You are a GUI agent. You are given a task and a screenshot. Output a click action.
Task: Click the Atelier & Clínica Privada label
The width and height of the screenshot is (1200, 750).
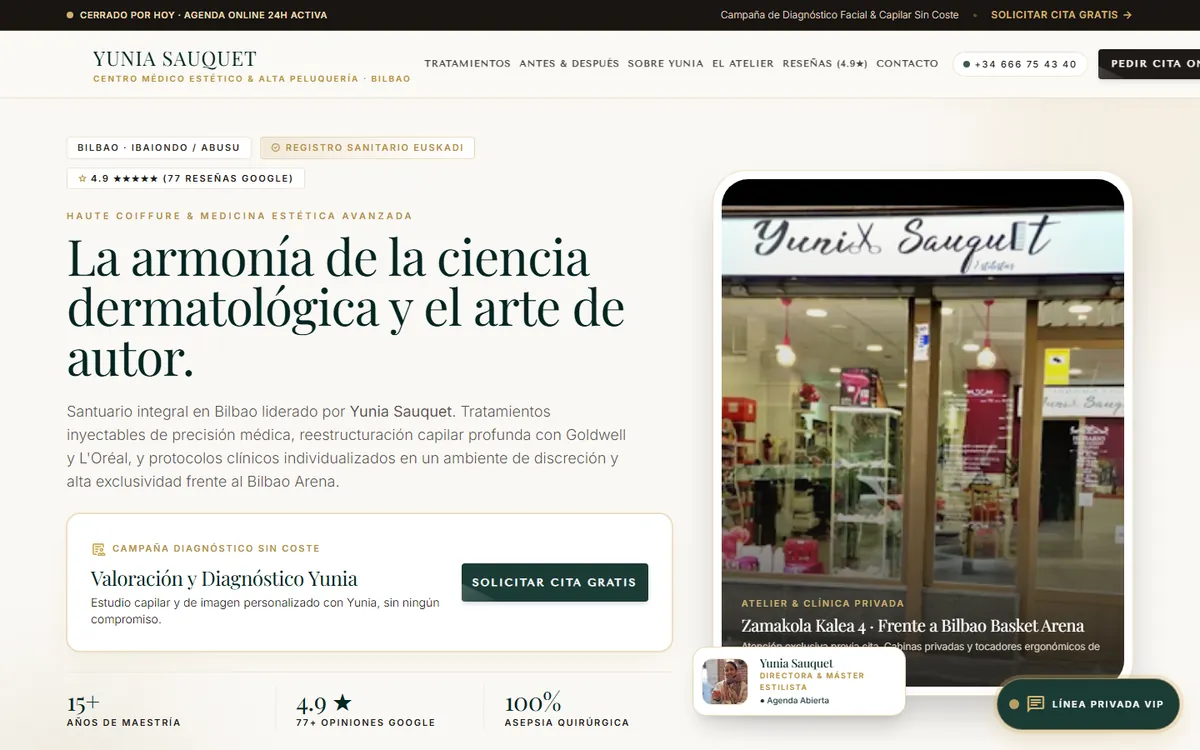pyautogui.click(x=823, y=603)
